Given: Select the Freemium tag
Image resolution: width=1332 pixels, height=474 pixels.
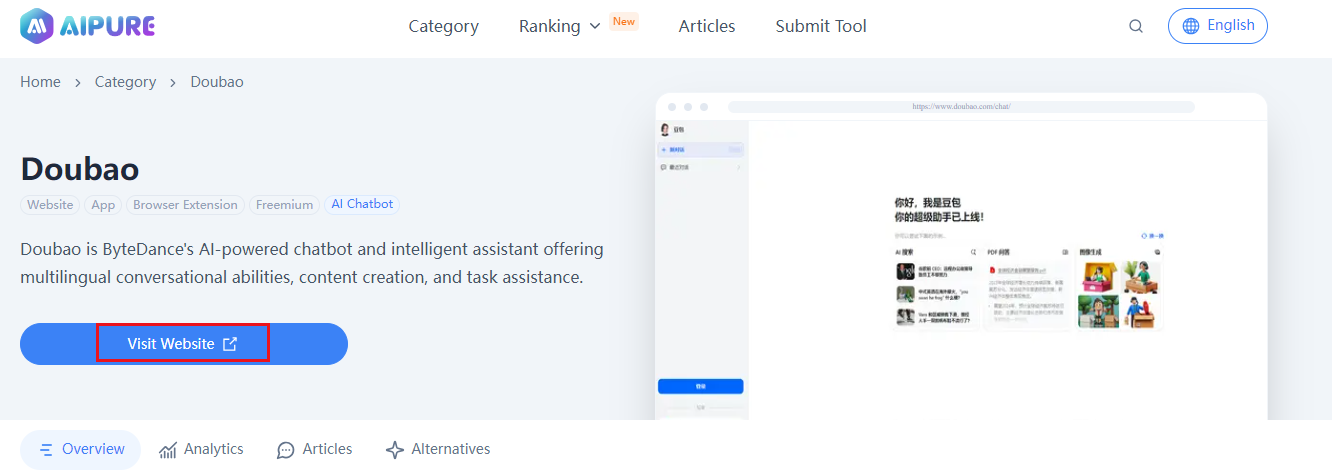Looking at the screenshot, I should click(284, 205).
